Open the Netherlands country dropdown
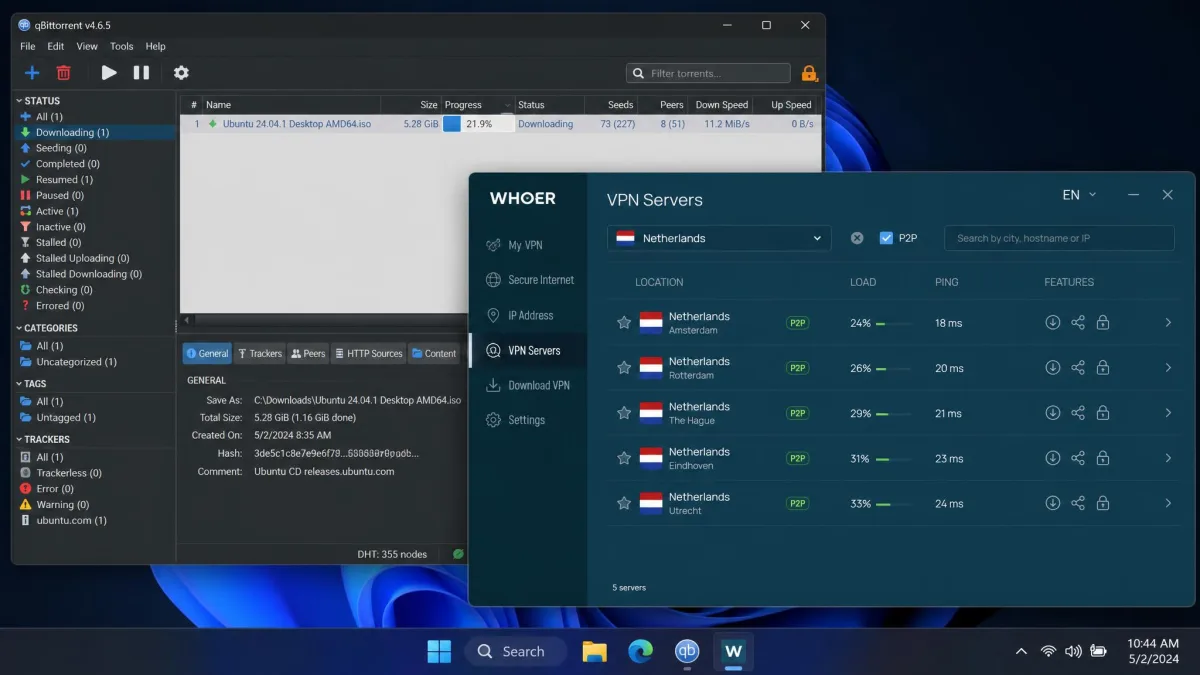The height and width of the screenshot is (675, 1200). (x=719, y=238)
